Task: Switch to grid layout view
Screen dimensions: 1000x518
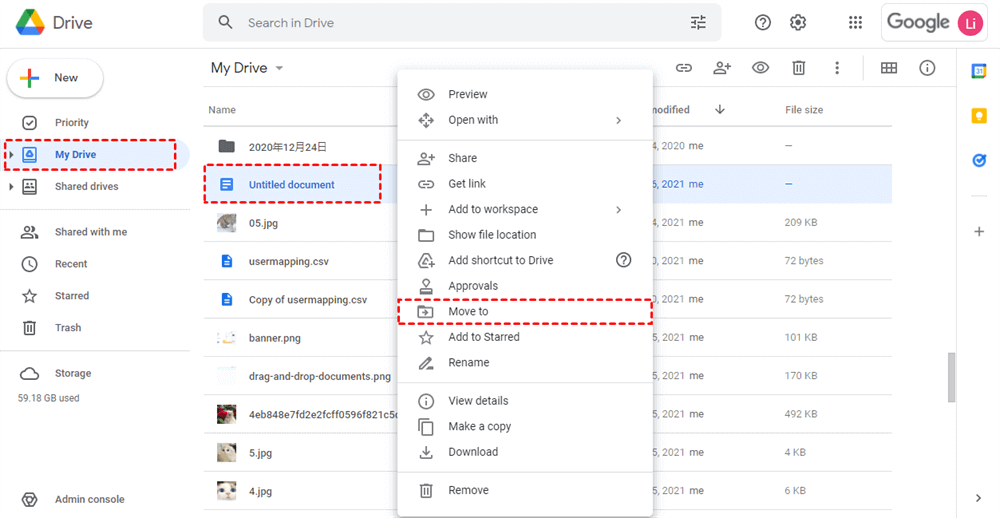Action: pyautogui.click(x=888, y=68)
